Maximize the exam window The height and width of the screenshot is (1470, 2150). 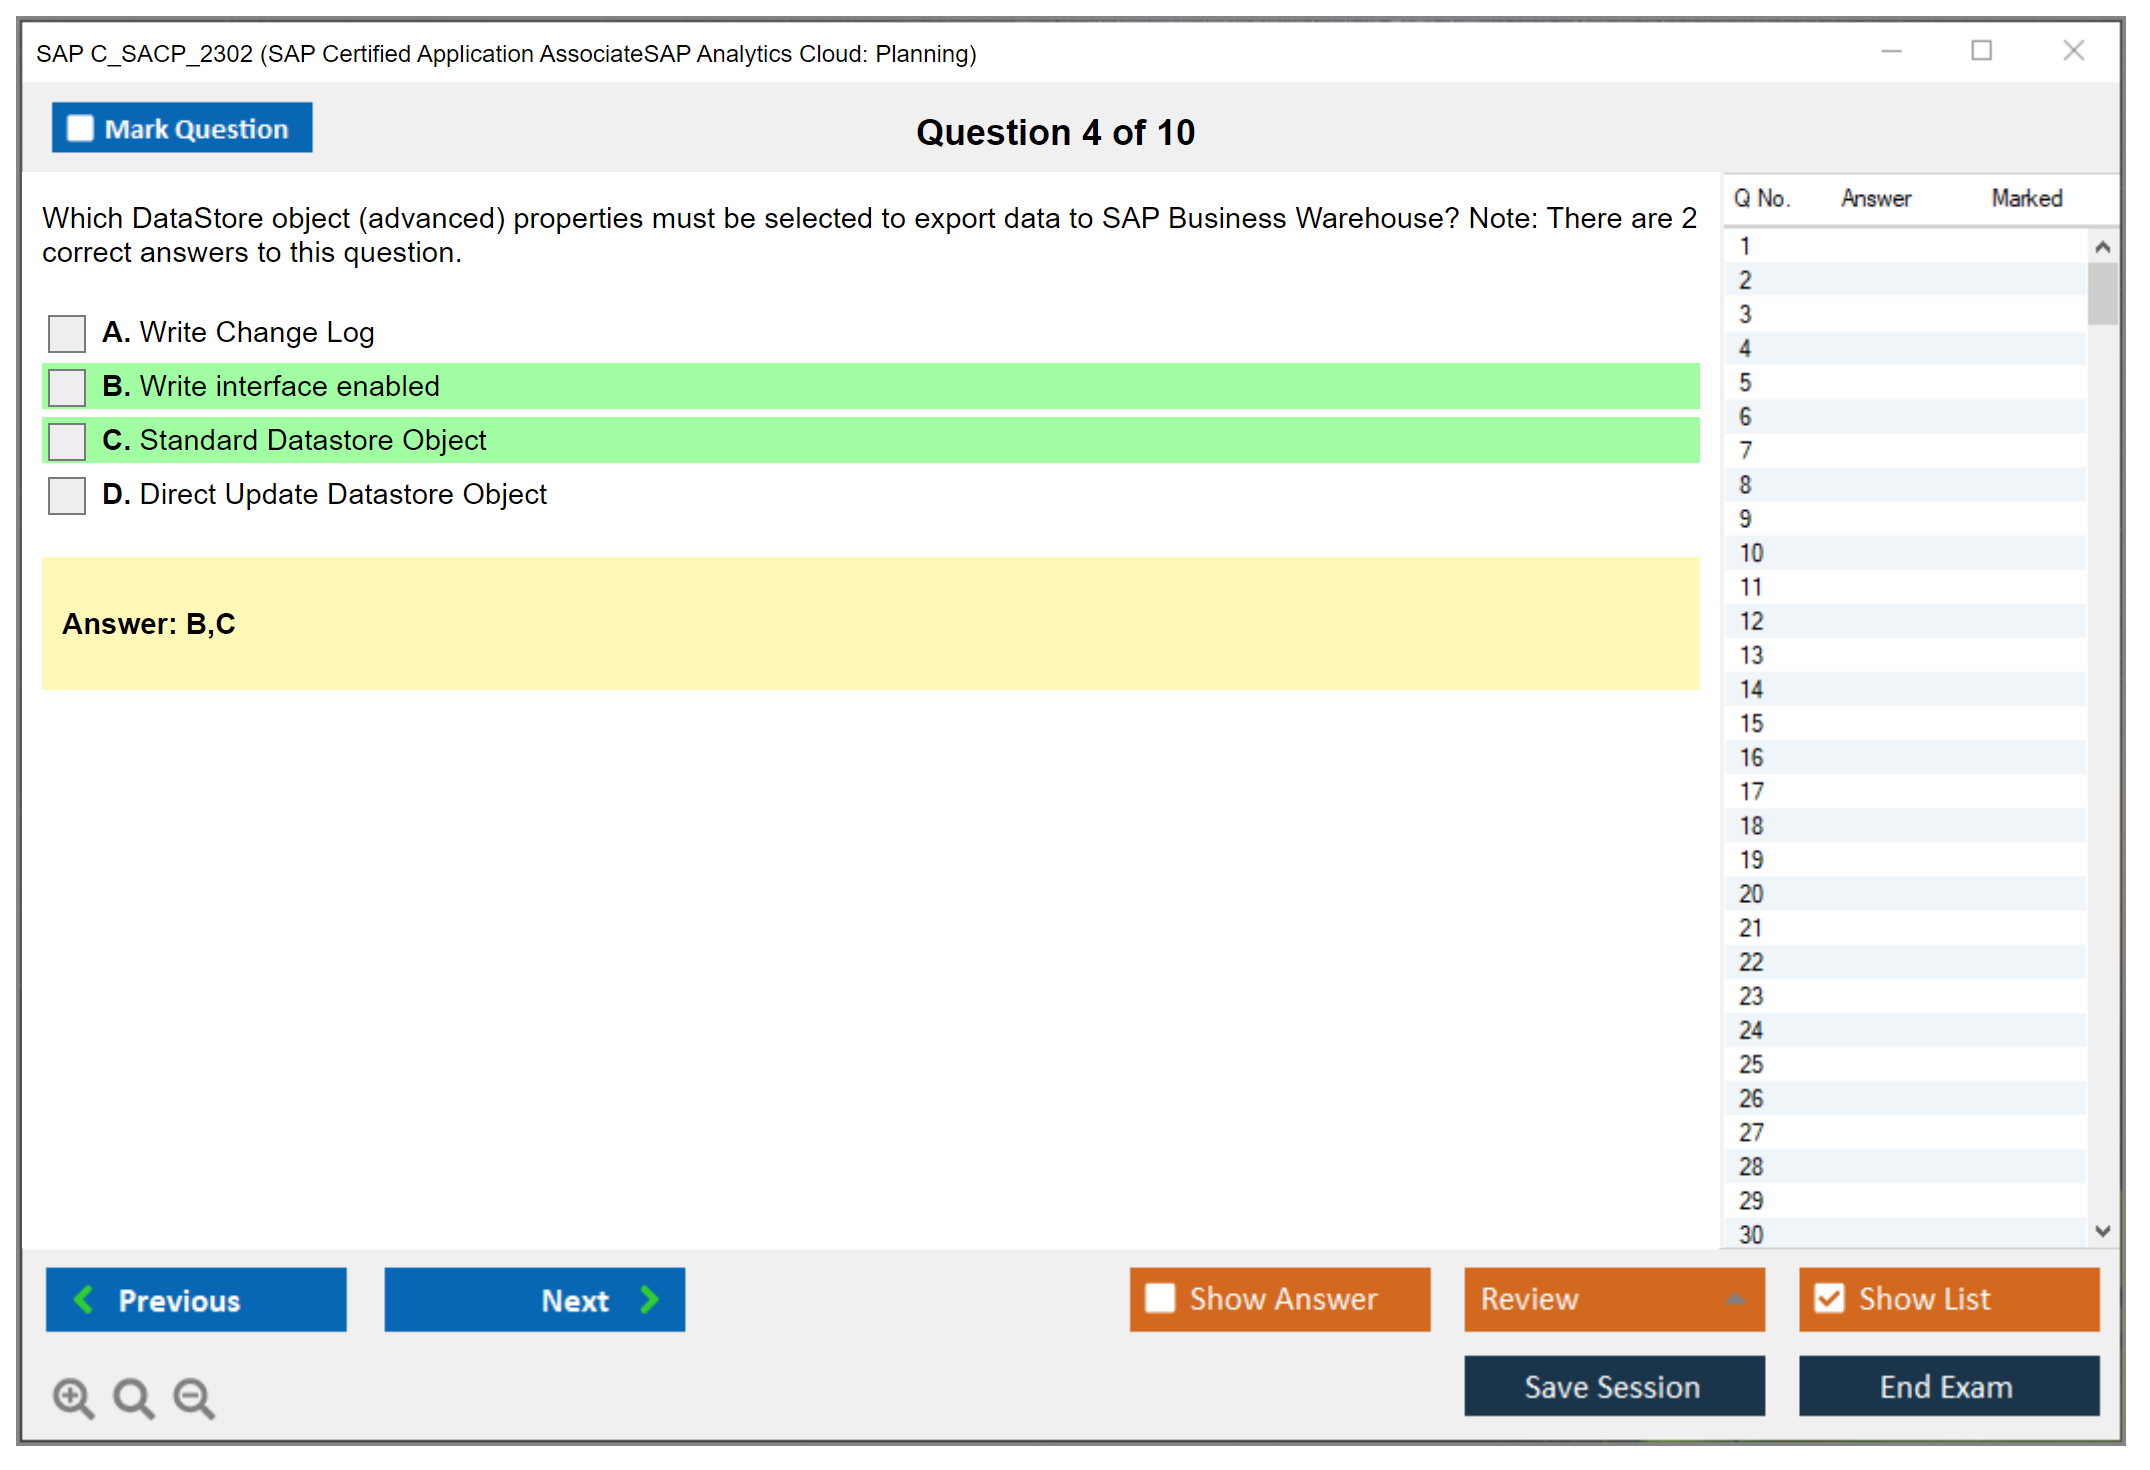pos(1981,51)
